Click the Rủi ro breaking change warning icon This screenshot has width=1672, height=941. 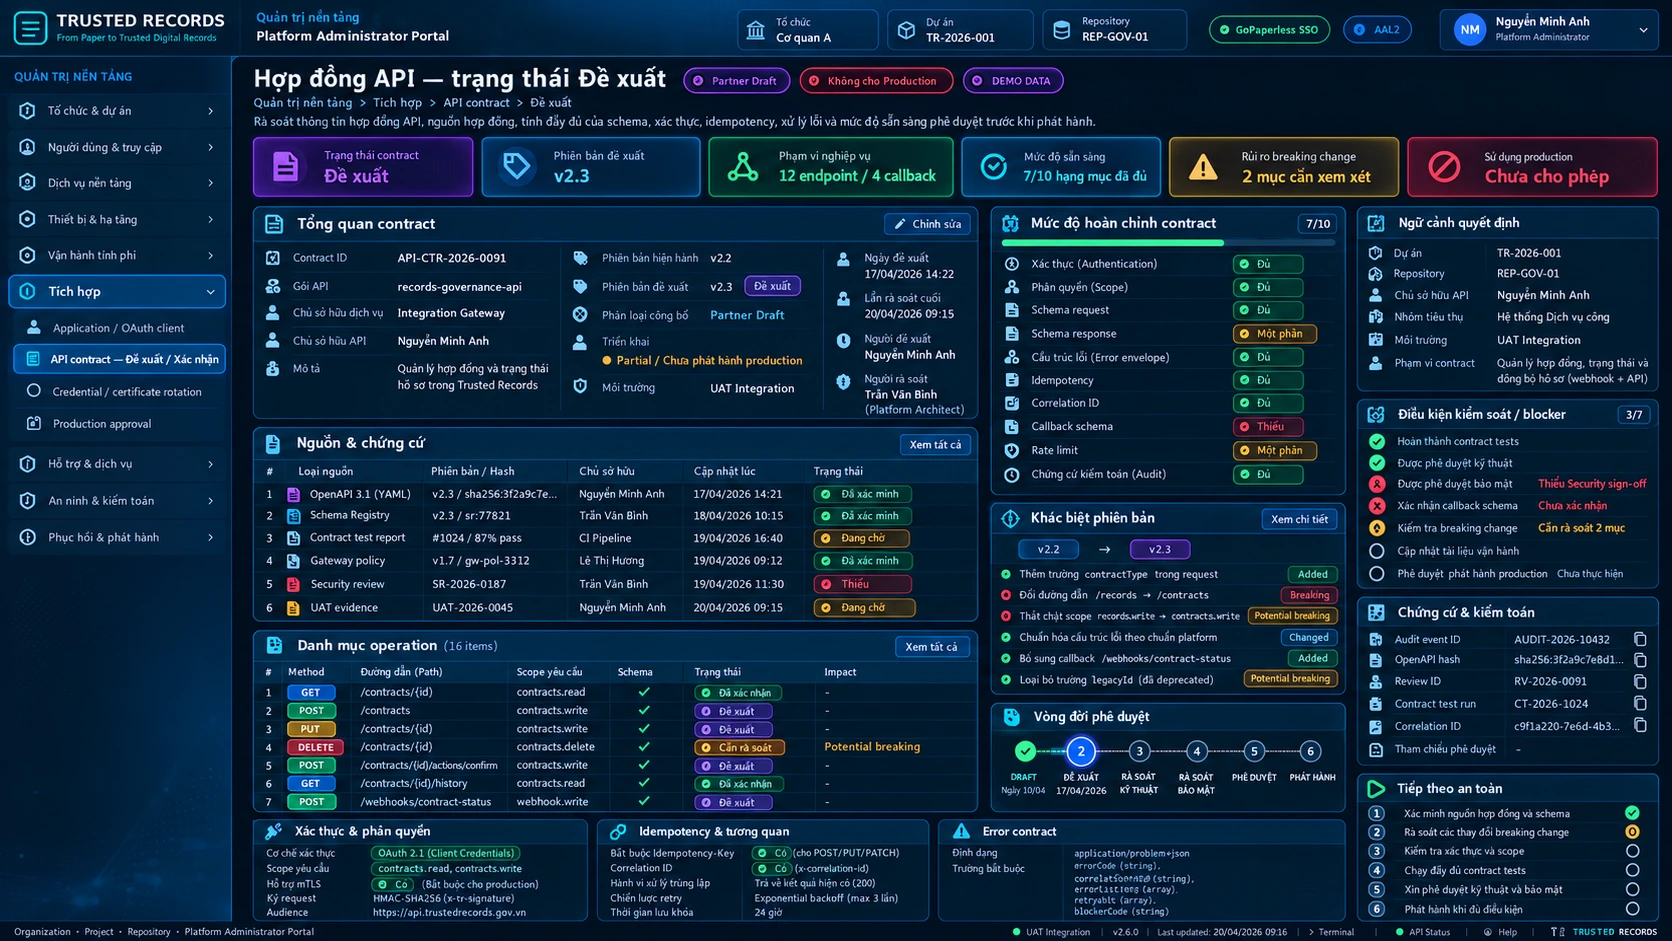(1203, 167)
